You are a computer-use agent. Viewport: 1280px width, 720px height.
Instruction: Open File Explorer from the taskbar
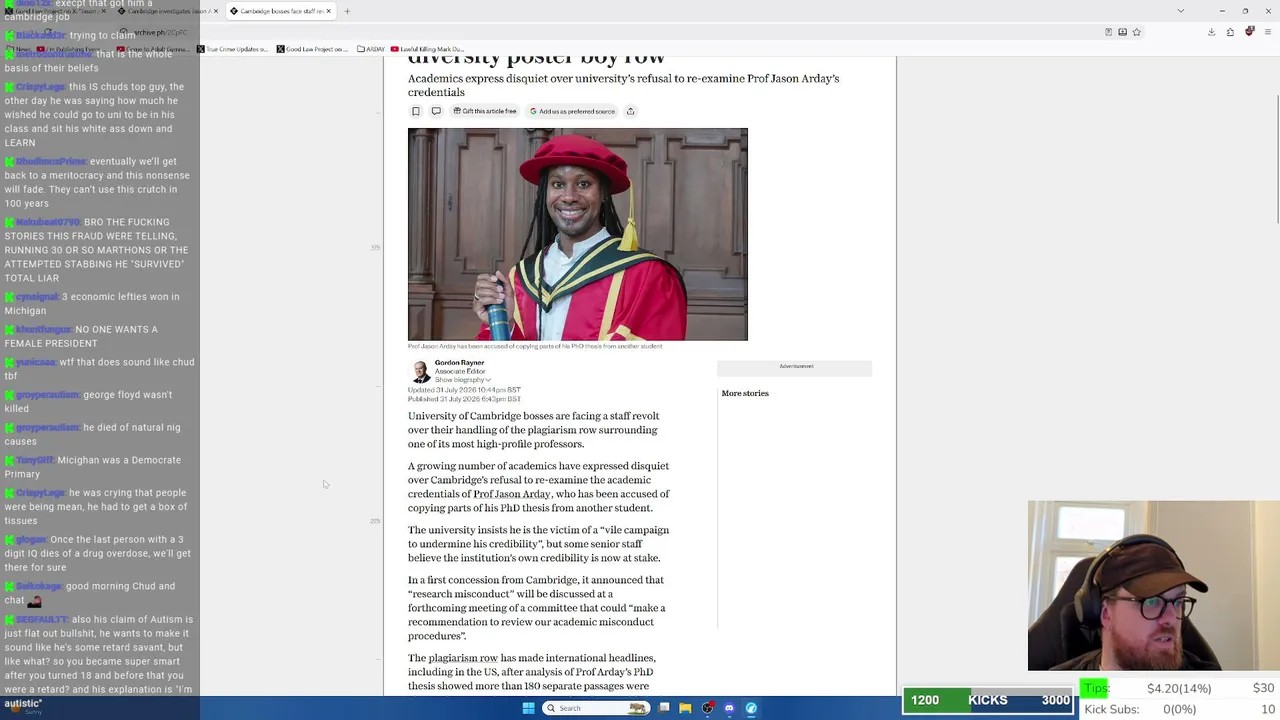(685, 708)
